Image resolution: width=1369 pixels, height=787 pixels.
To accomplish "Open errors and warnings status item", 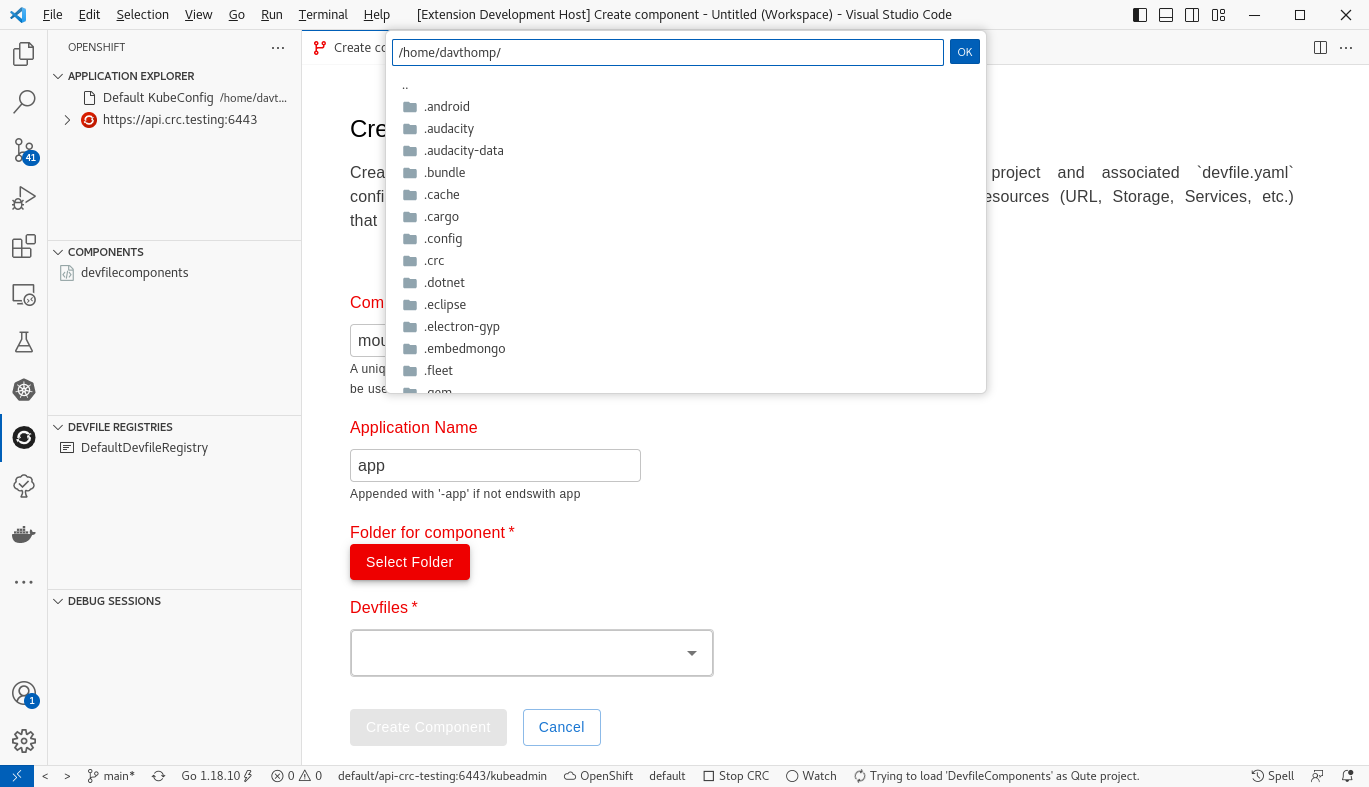I will click(296, 776).
